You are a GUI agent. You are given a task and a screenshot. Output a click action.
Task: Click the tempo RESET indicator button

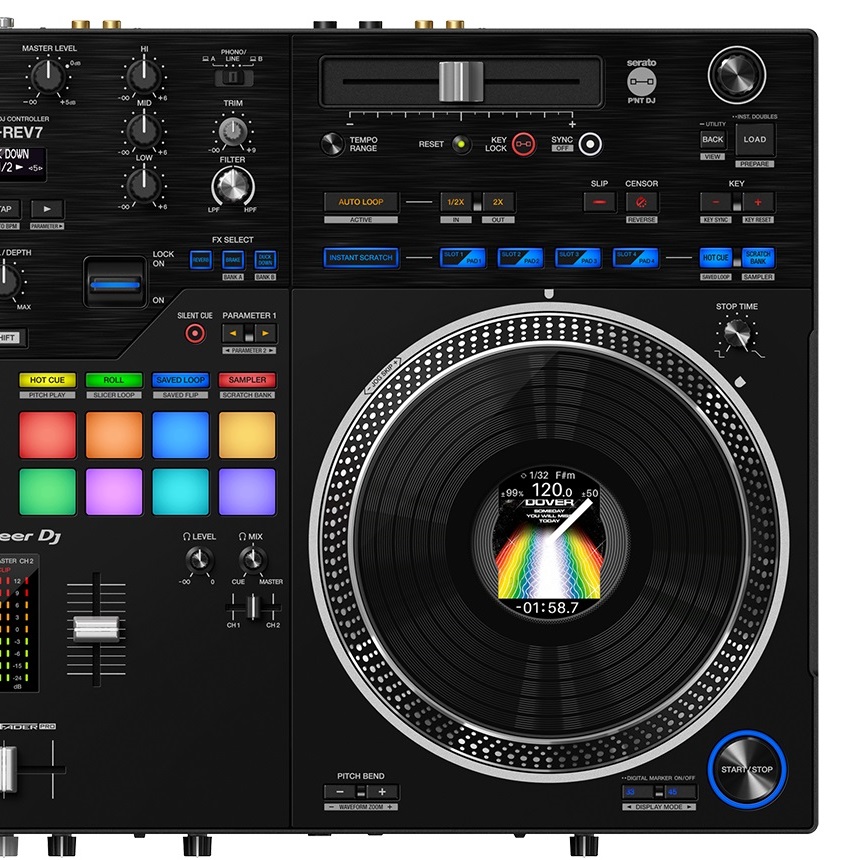461,145
